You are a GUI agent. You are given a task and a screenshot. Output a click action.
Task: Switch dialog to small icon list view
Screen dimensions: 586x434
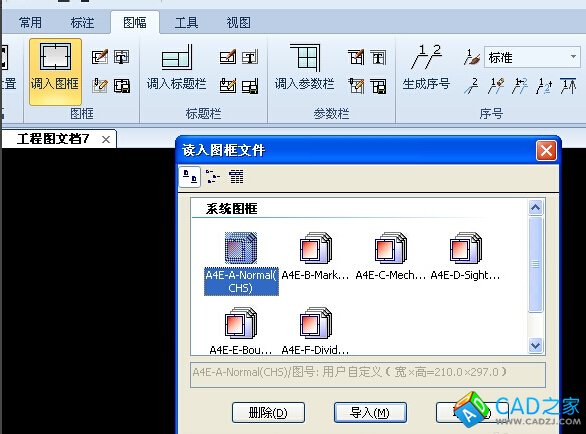pos(213,177)
